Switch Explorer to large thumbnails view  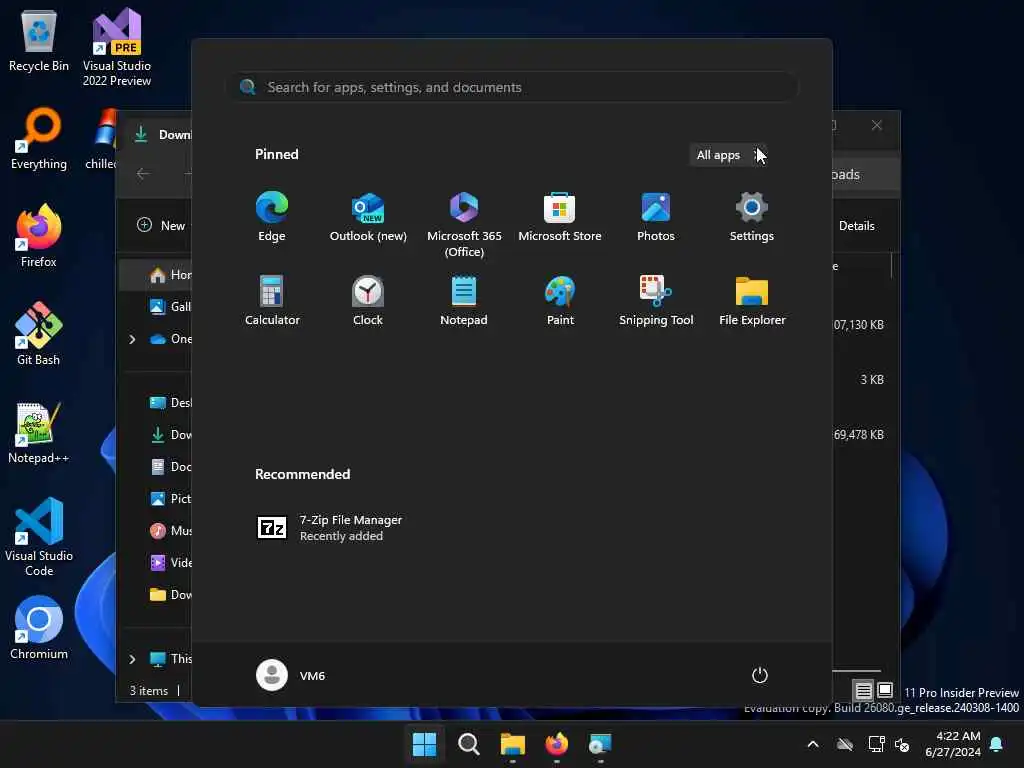885,690
